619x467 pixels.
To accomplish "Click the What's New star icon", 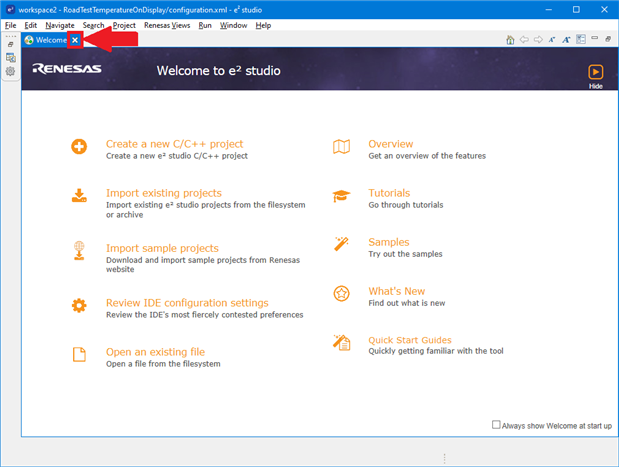I will click(341, 294).
